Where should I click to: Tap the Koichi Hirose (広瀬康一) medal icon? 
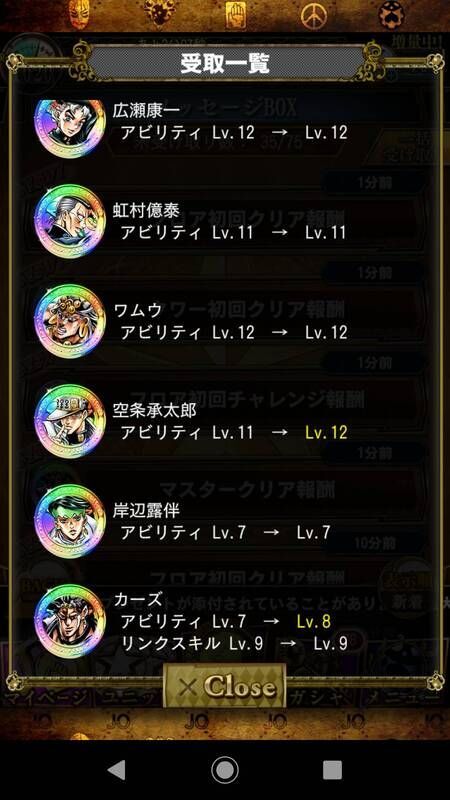[x=70, y=129]
